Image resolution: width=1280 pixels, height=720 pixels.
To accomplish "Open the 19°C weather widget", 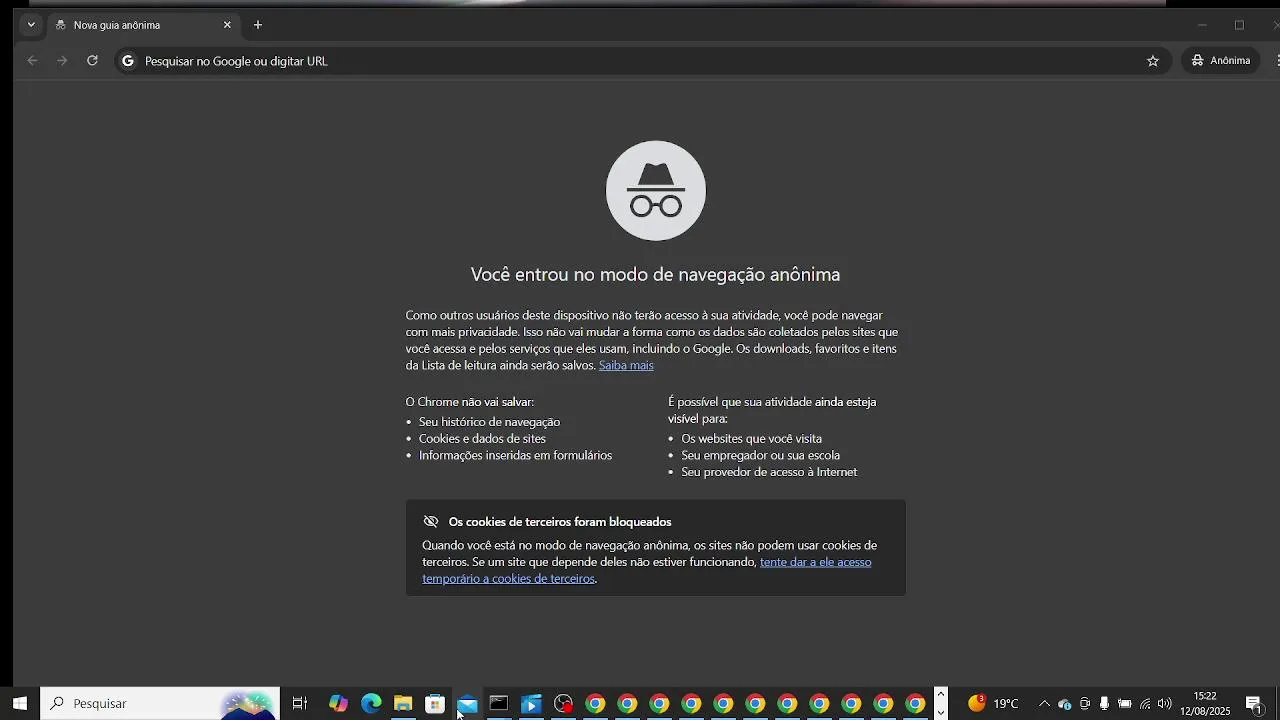I will coord(993,704).
